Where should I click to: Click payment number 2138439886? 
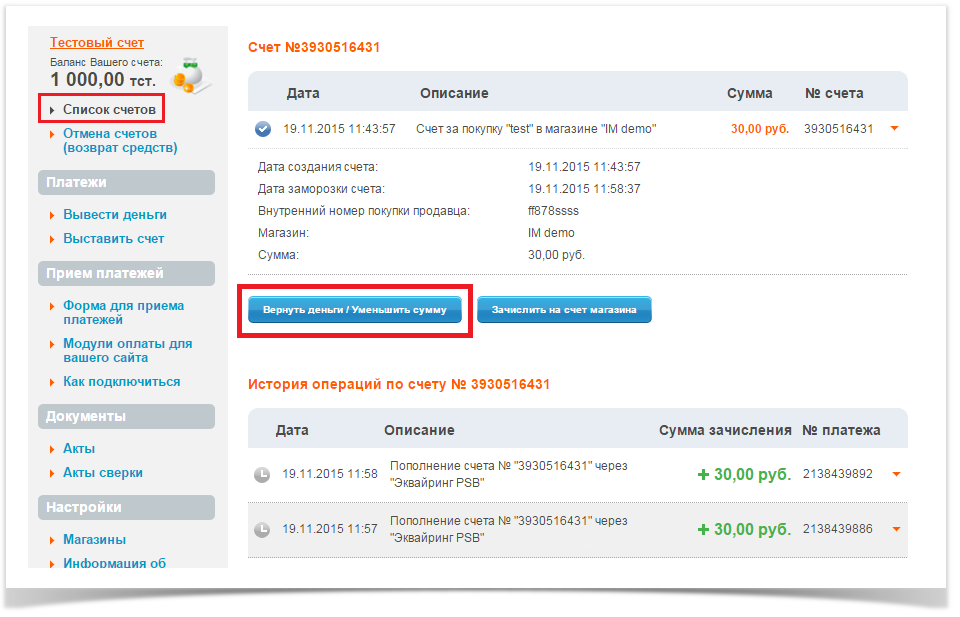[838, 529]
